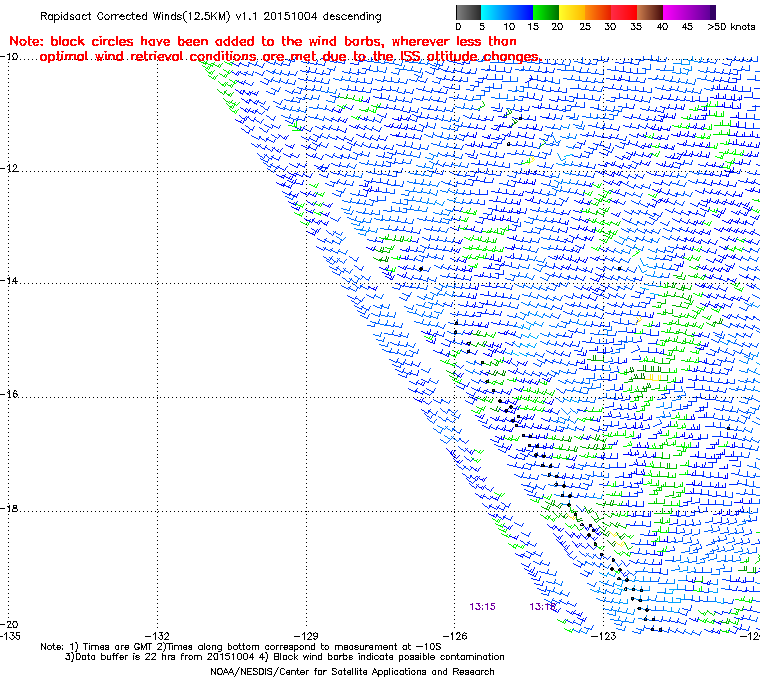Click the '35' label under the color bar
Screen dimensions: 760x688
[636, 27]
